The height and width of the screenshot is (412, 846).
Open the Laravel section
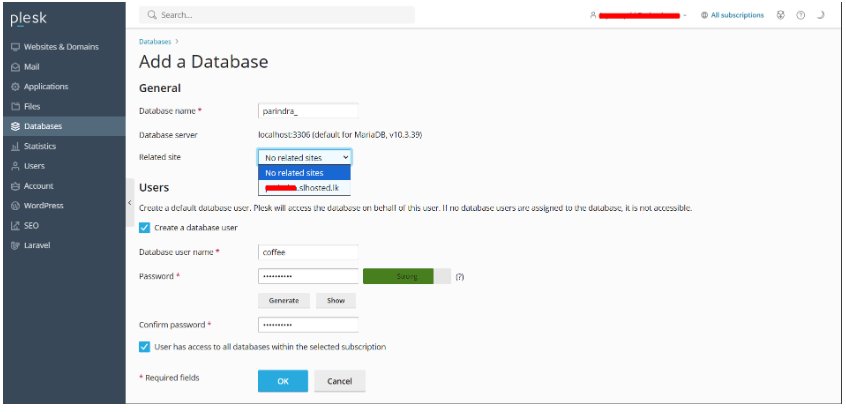[37, 245]
